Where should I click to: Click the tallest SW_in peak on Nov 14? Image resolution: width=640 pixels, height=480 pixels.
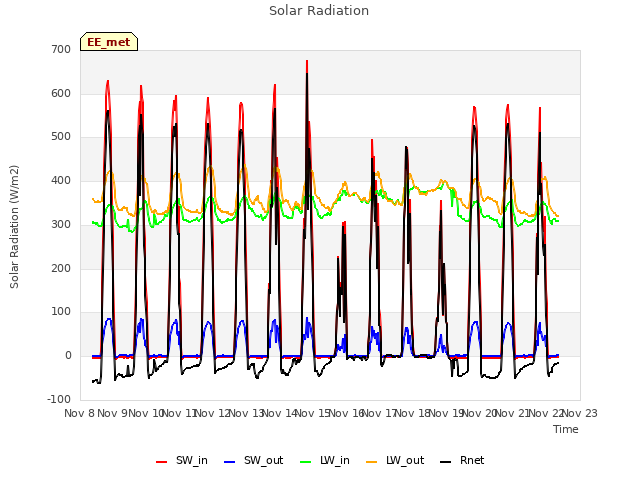click(307, 61)
